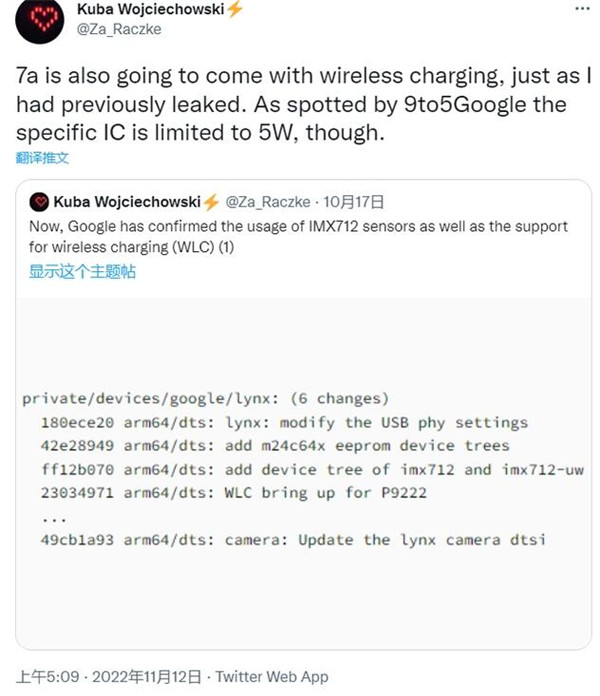The width and height of the screenshot is (600, 696).
Task: Click the @Za_Raczke handle below the top name
Action: (x=118, y=29)
